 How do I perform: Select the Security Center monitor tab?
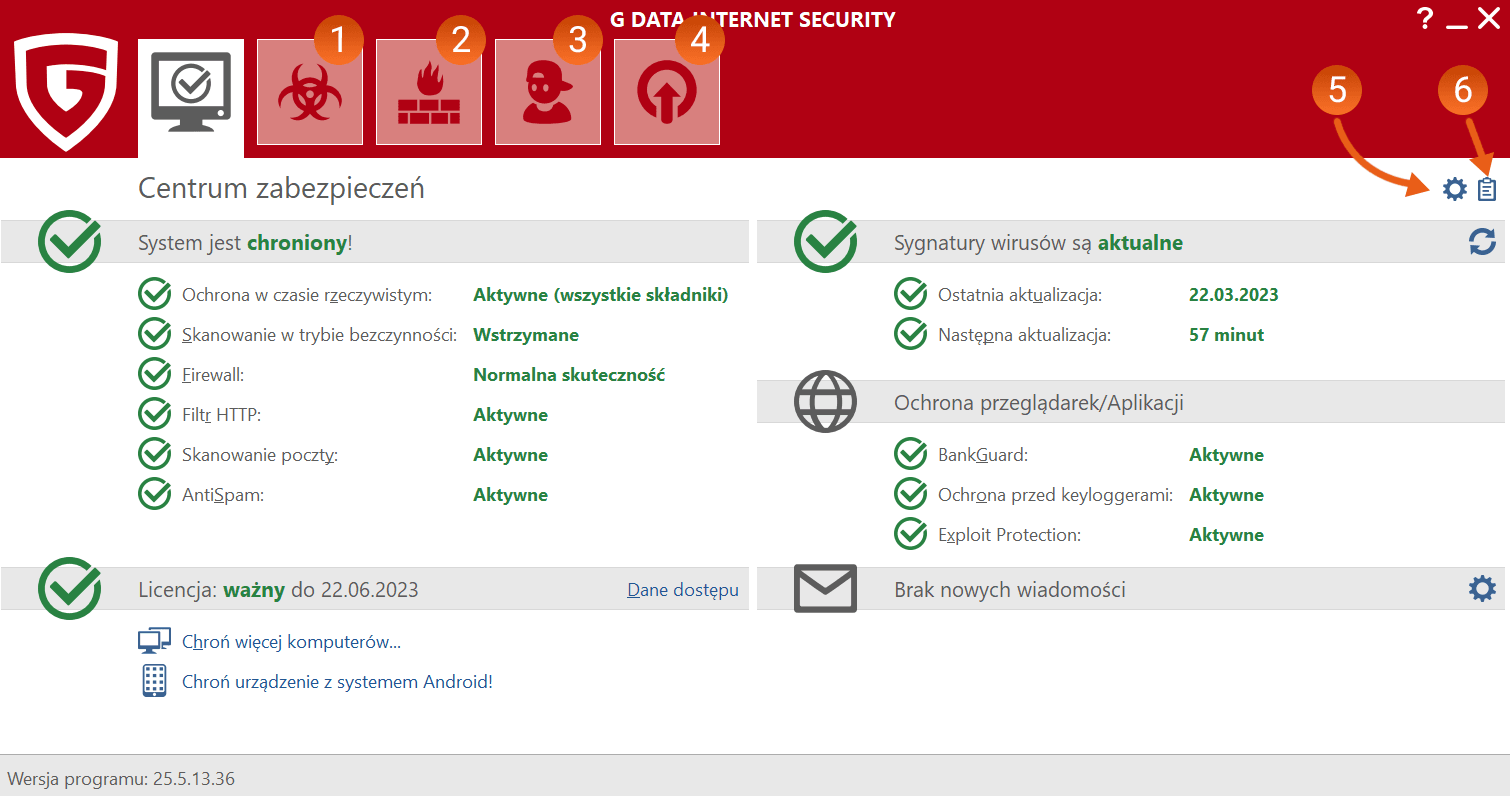click(x=190, y=95)
